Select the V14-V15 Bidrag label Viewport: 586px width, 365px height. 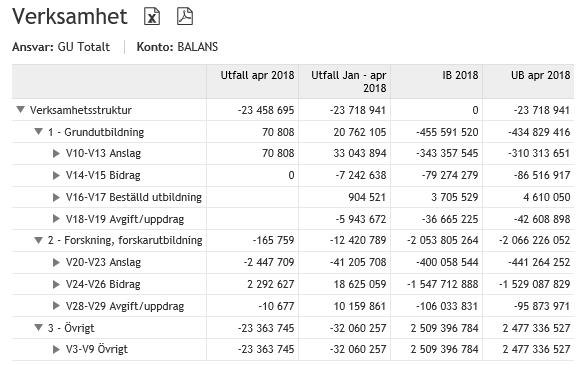pos(103,175)
